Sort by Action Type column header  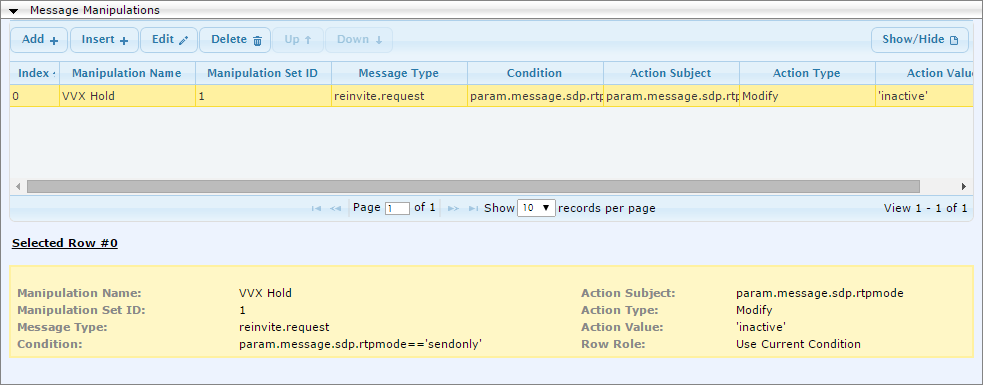(807, 73)
